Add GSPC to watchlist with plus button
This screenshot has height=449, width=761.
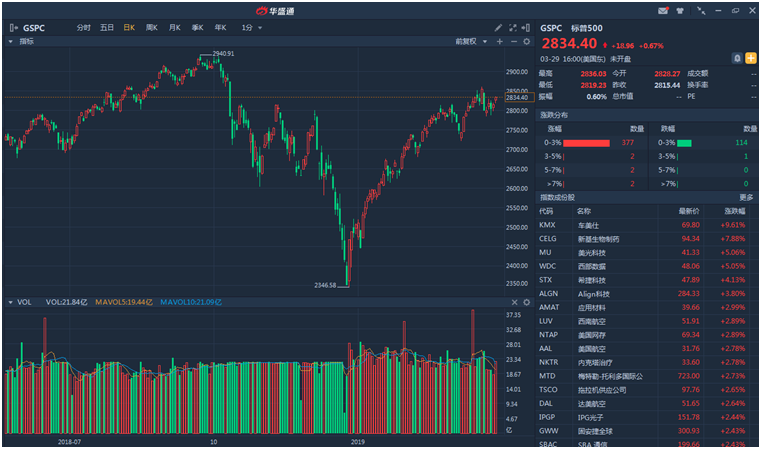(x=751, y=58)
